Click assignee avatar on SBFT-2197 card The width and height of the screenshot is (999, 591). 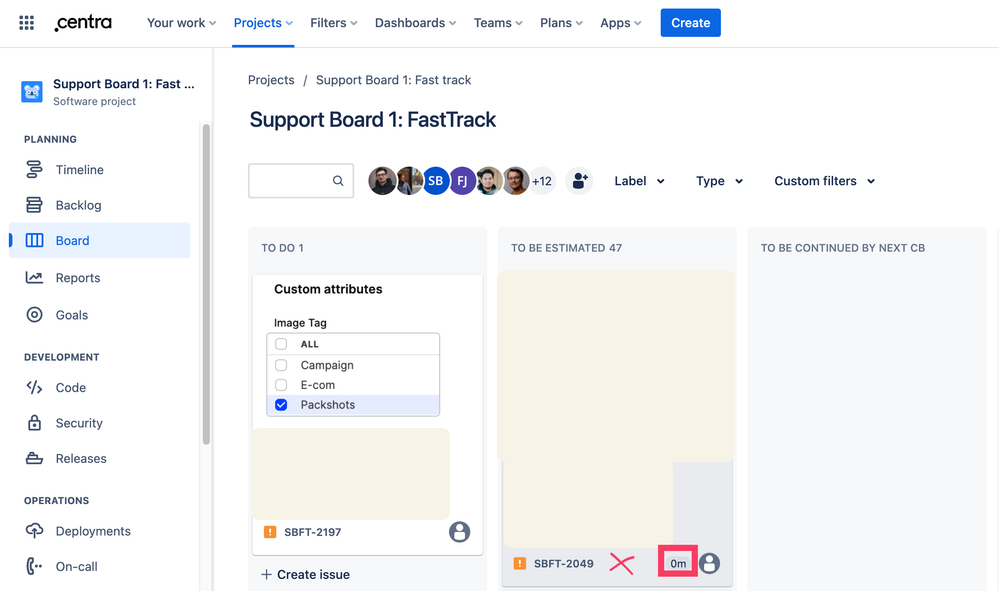pos(459,532)
